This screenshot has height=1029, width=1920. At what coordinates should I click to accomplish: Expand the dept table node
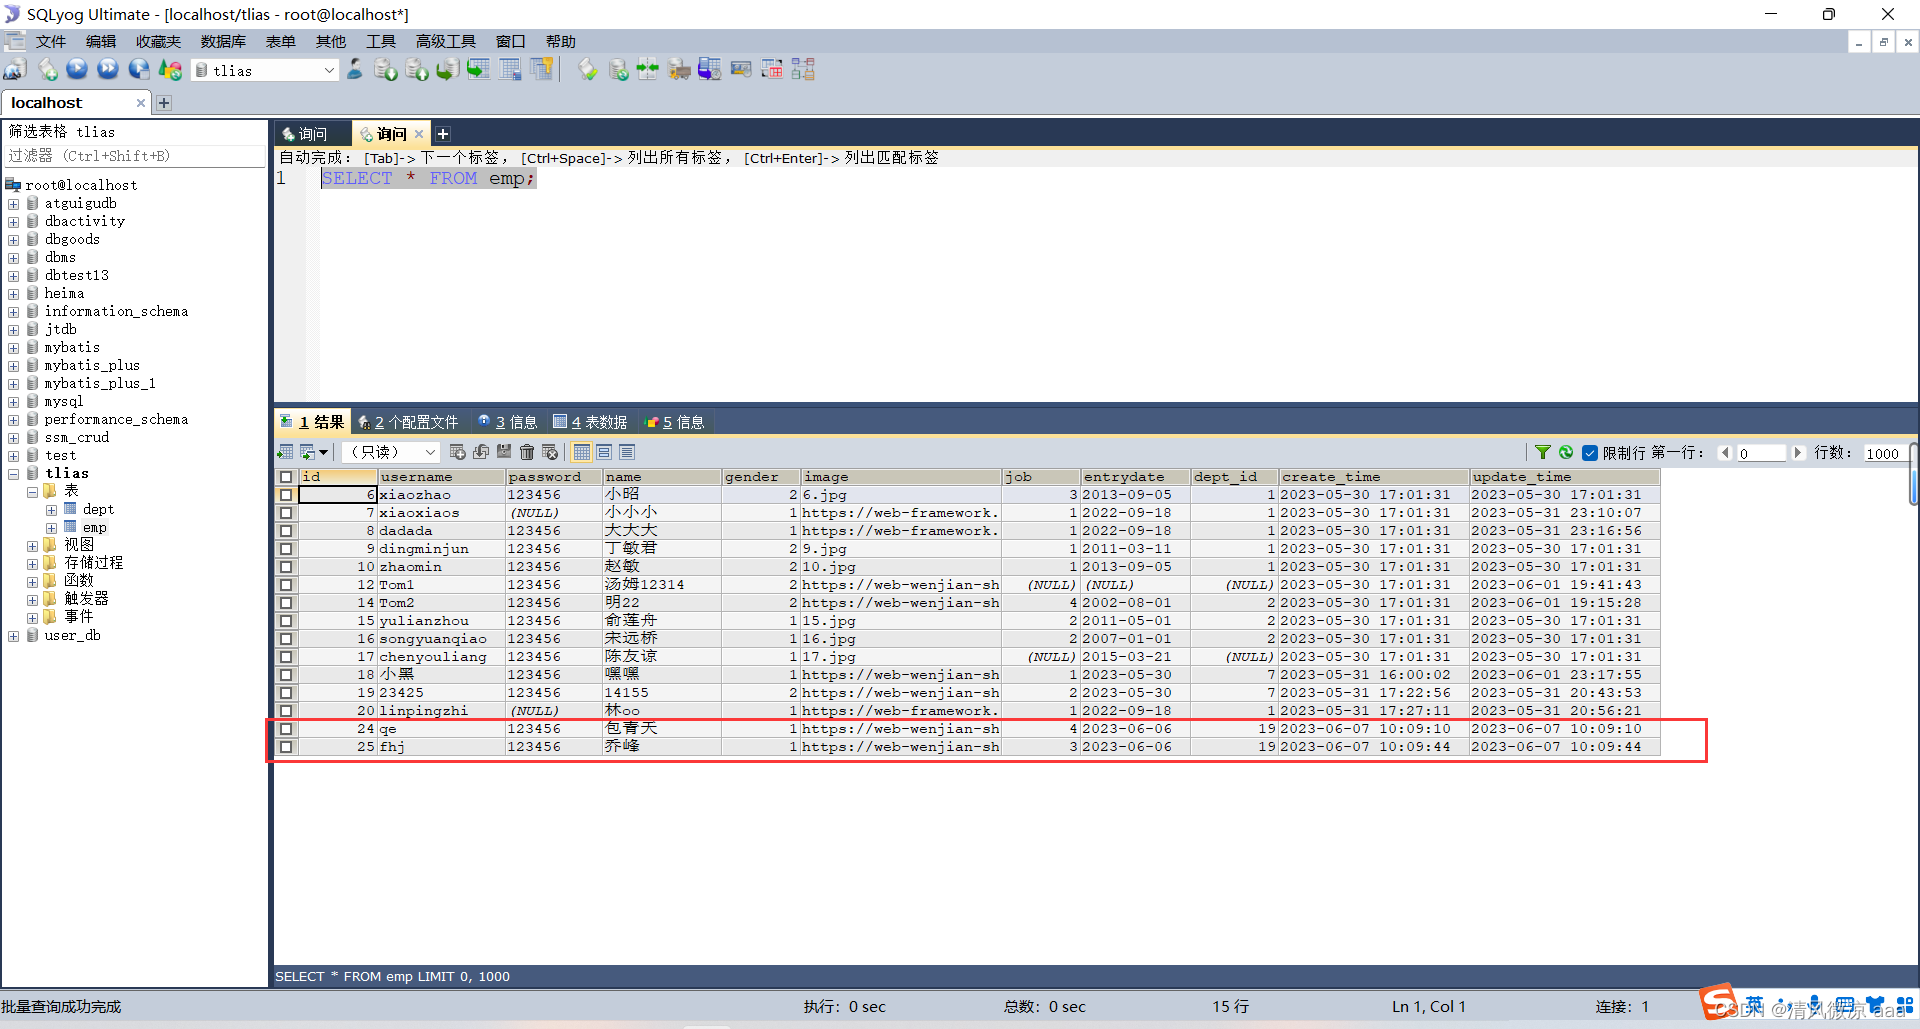51,510
